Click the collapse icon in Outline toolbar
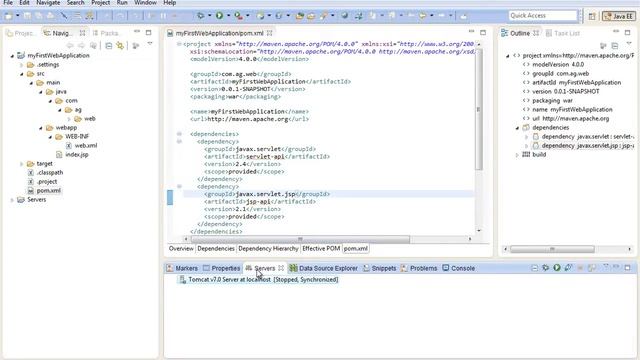The image size is (640, 360). click(x=615, y=46)
